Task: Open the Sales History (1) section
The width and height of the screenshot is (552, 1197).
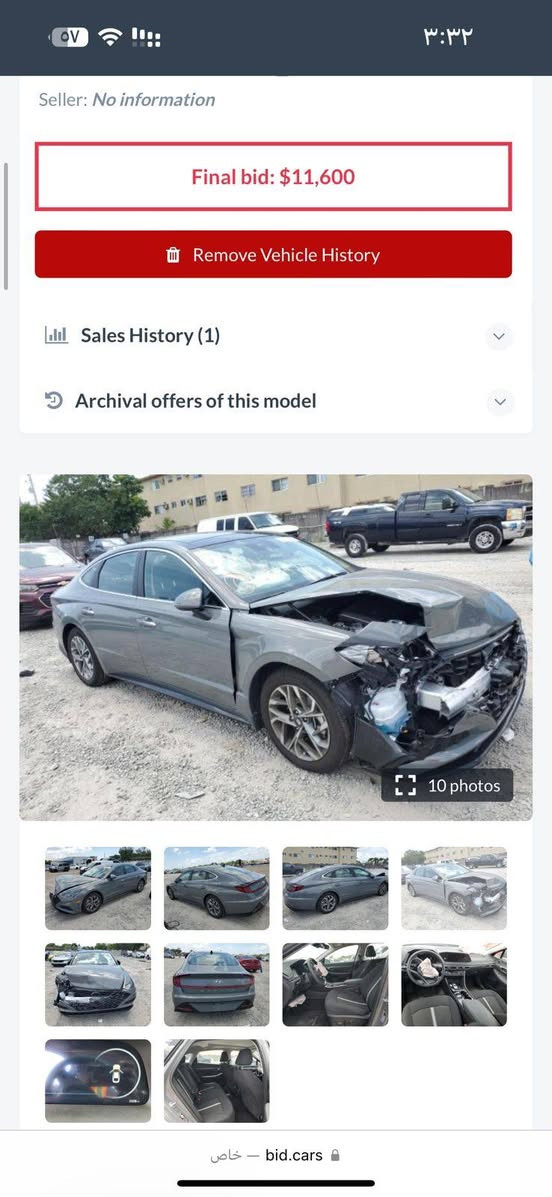Action: click(276, 336)
